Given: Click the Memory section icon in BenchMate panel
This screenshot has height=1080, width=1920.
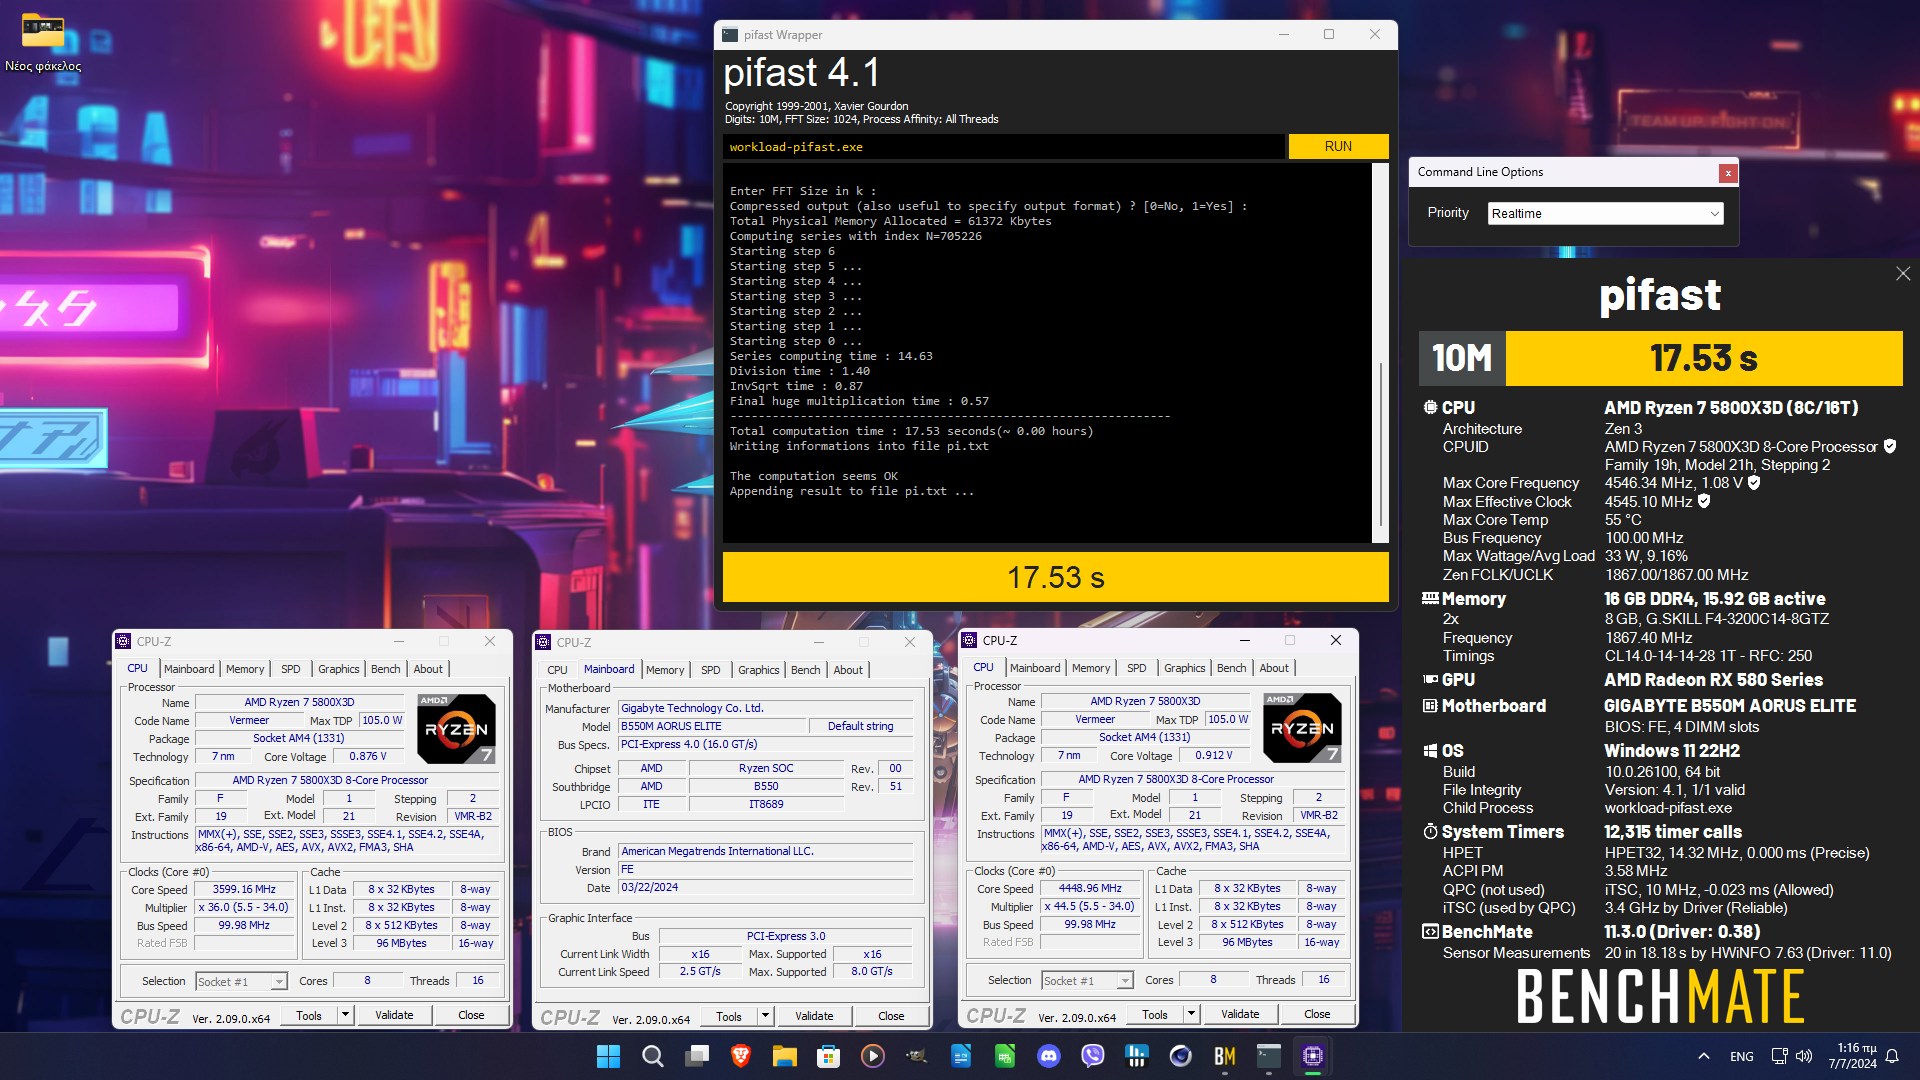Looking at the screenshot, I should click(x=1430, y=598).
